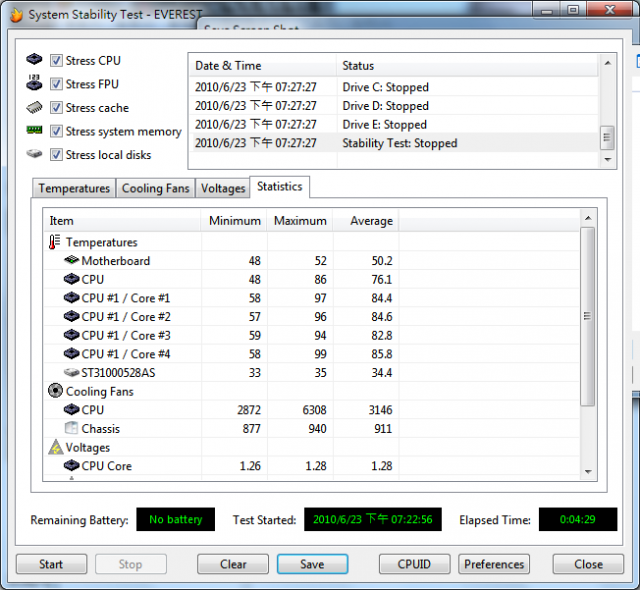The width and height of the screenshot is (640, 590).
Task: Click the Date & Time column header
Action: [262, 65]
